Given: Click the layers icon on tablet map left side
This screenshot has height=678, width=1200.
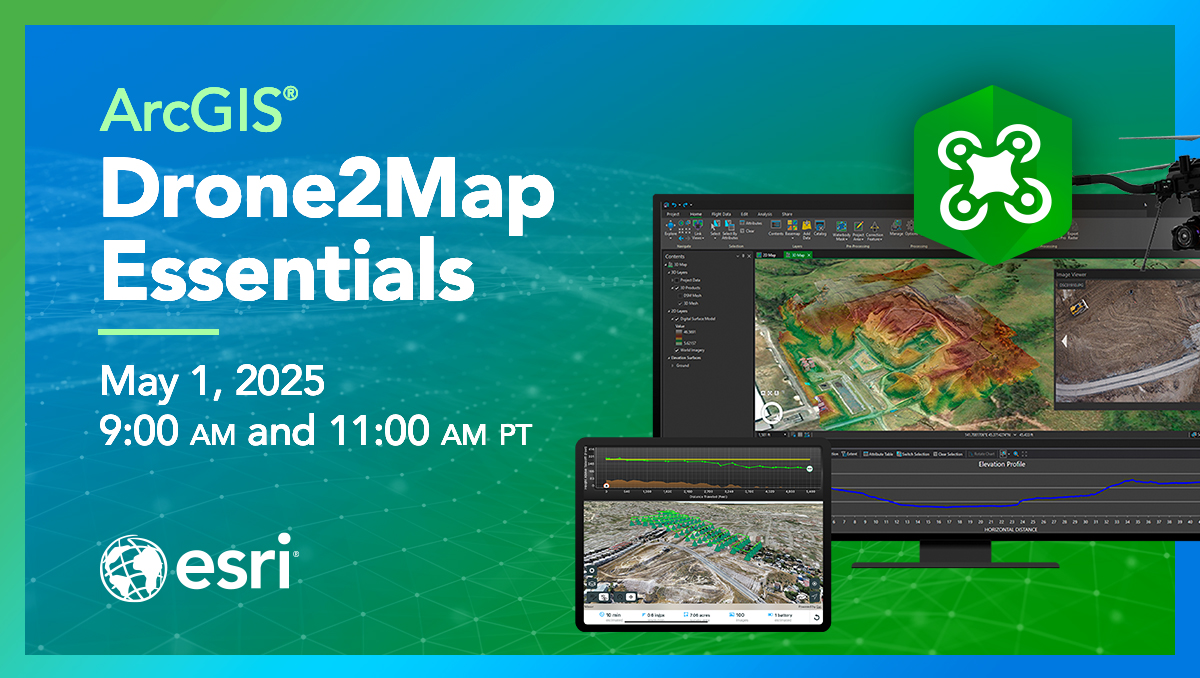Looking at the screenshot, I should click(x=591, y=583).
